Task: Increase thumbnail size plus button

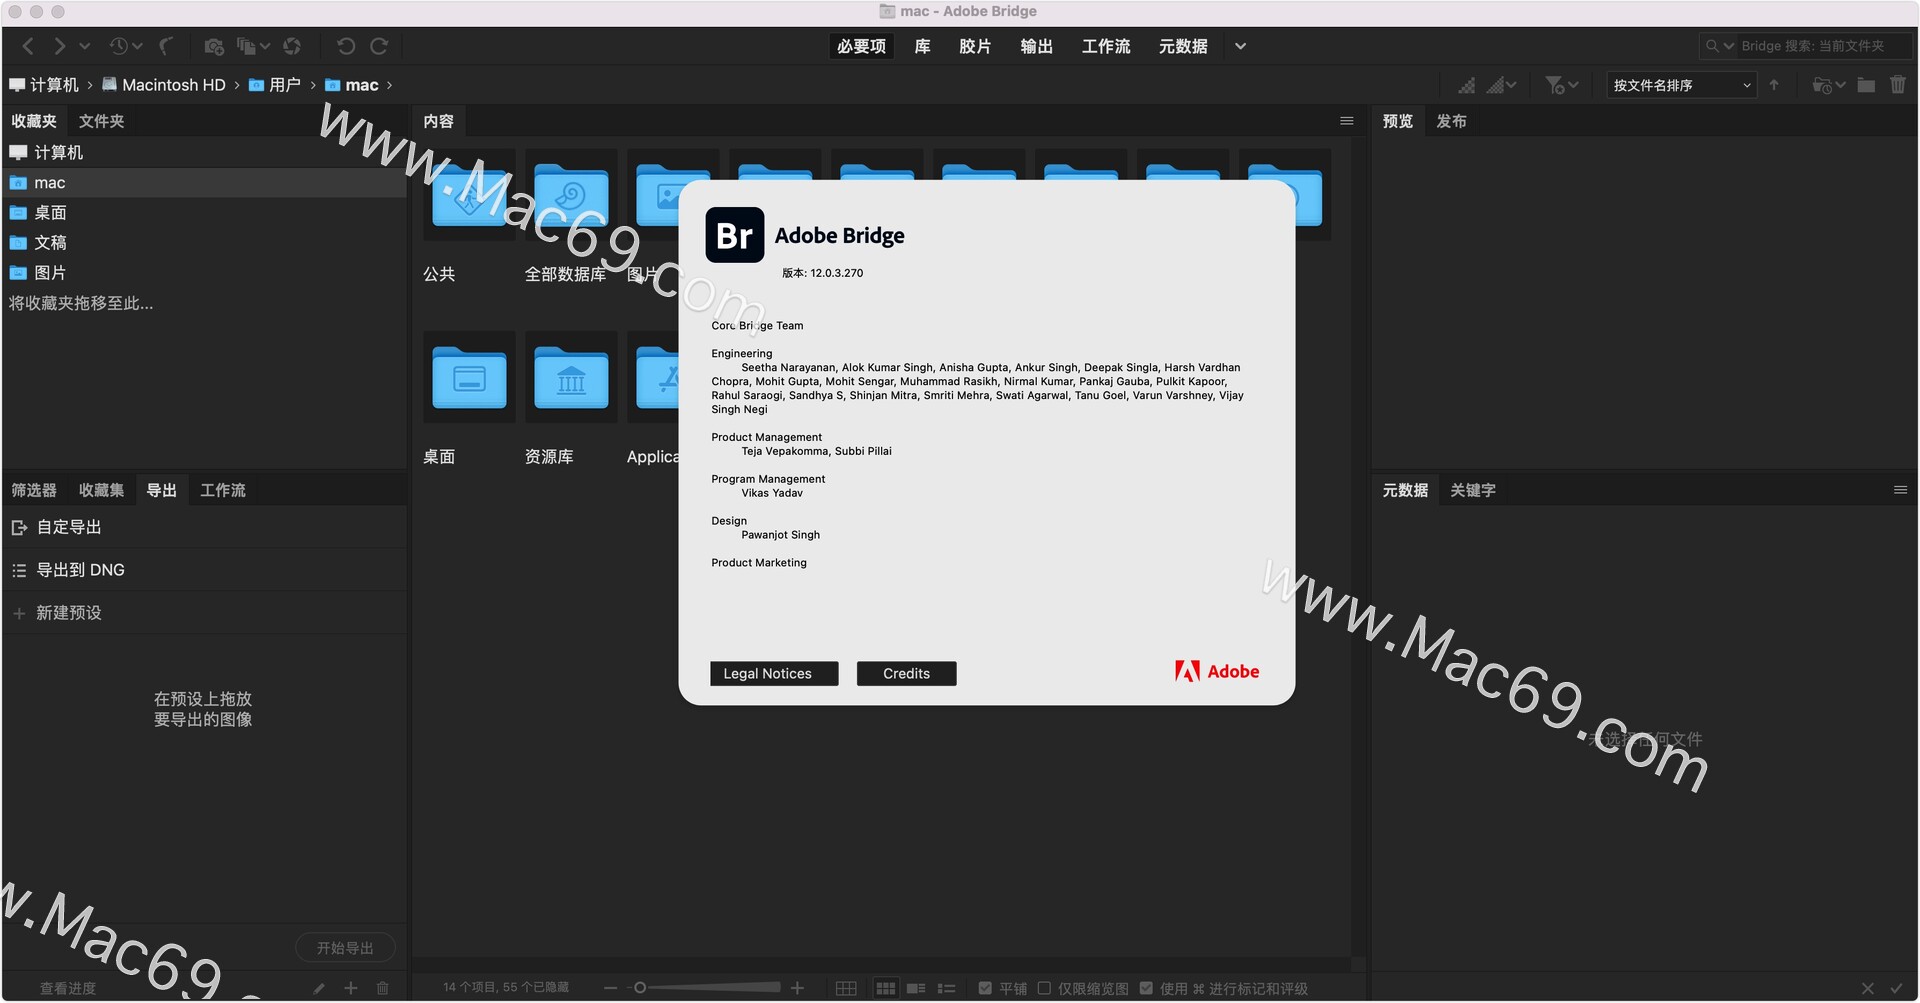Action: coord(797,988)
